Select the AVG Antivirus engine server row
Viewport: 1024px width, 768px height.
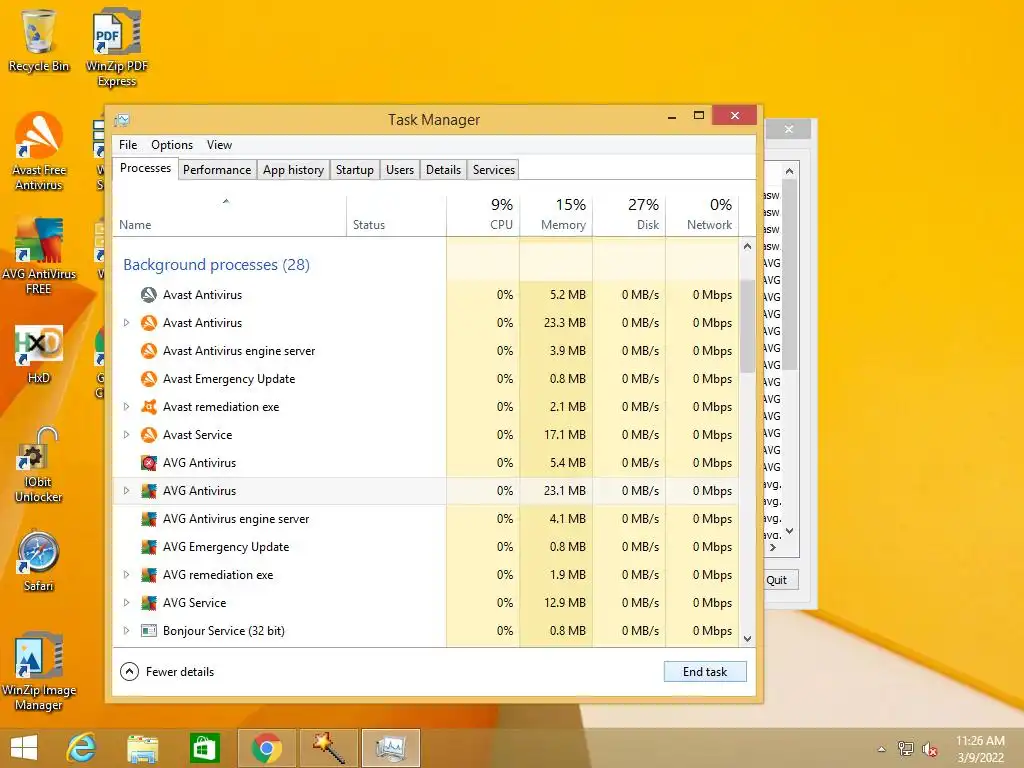426,519
